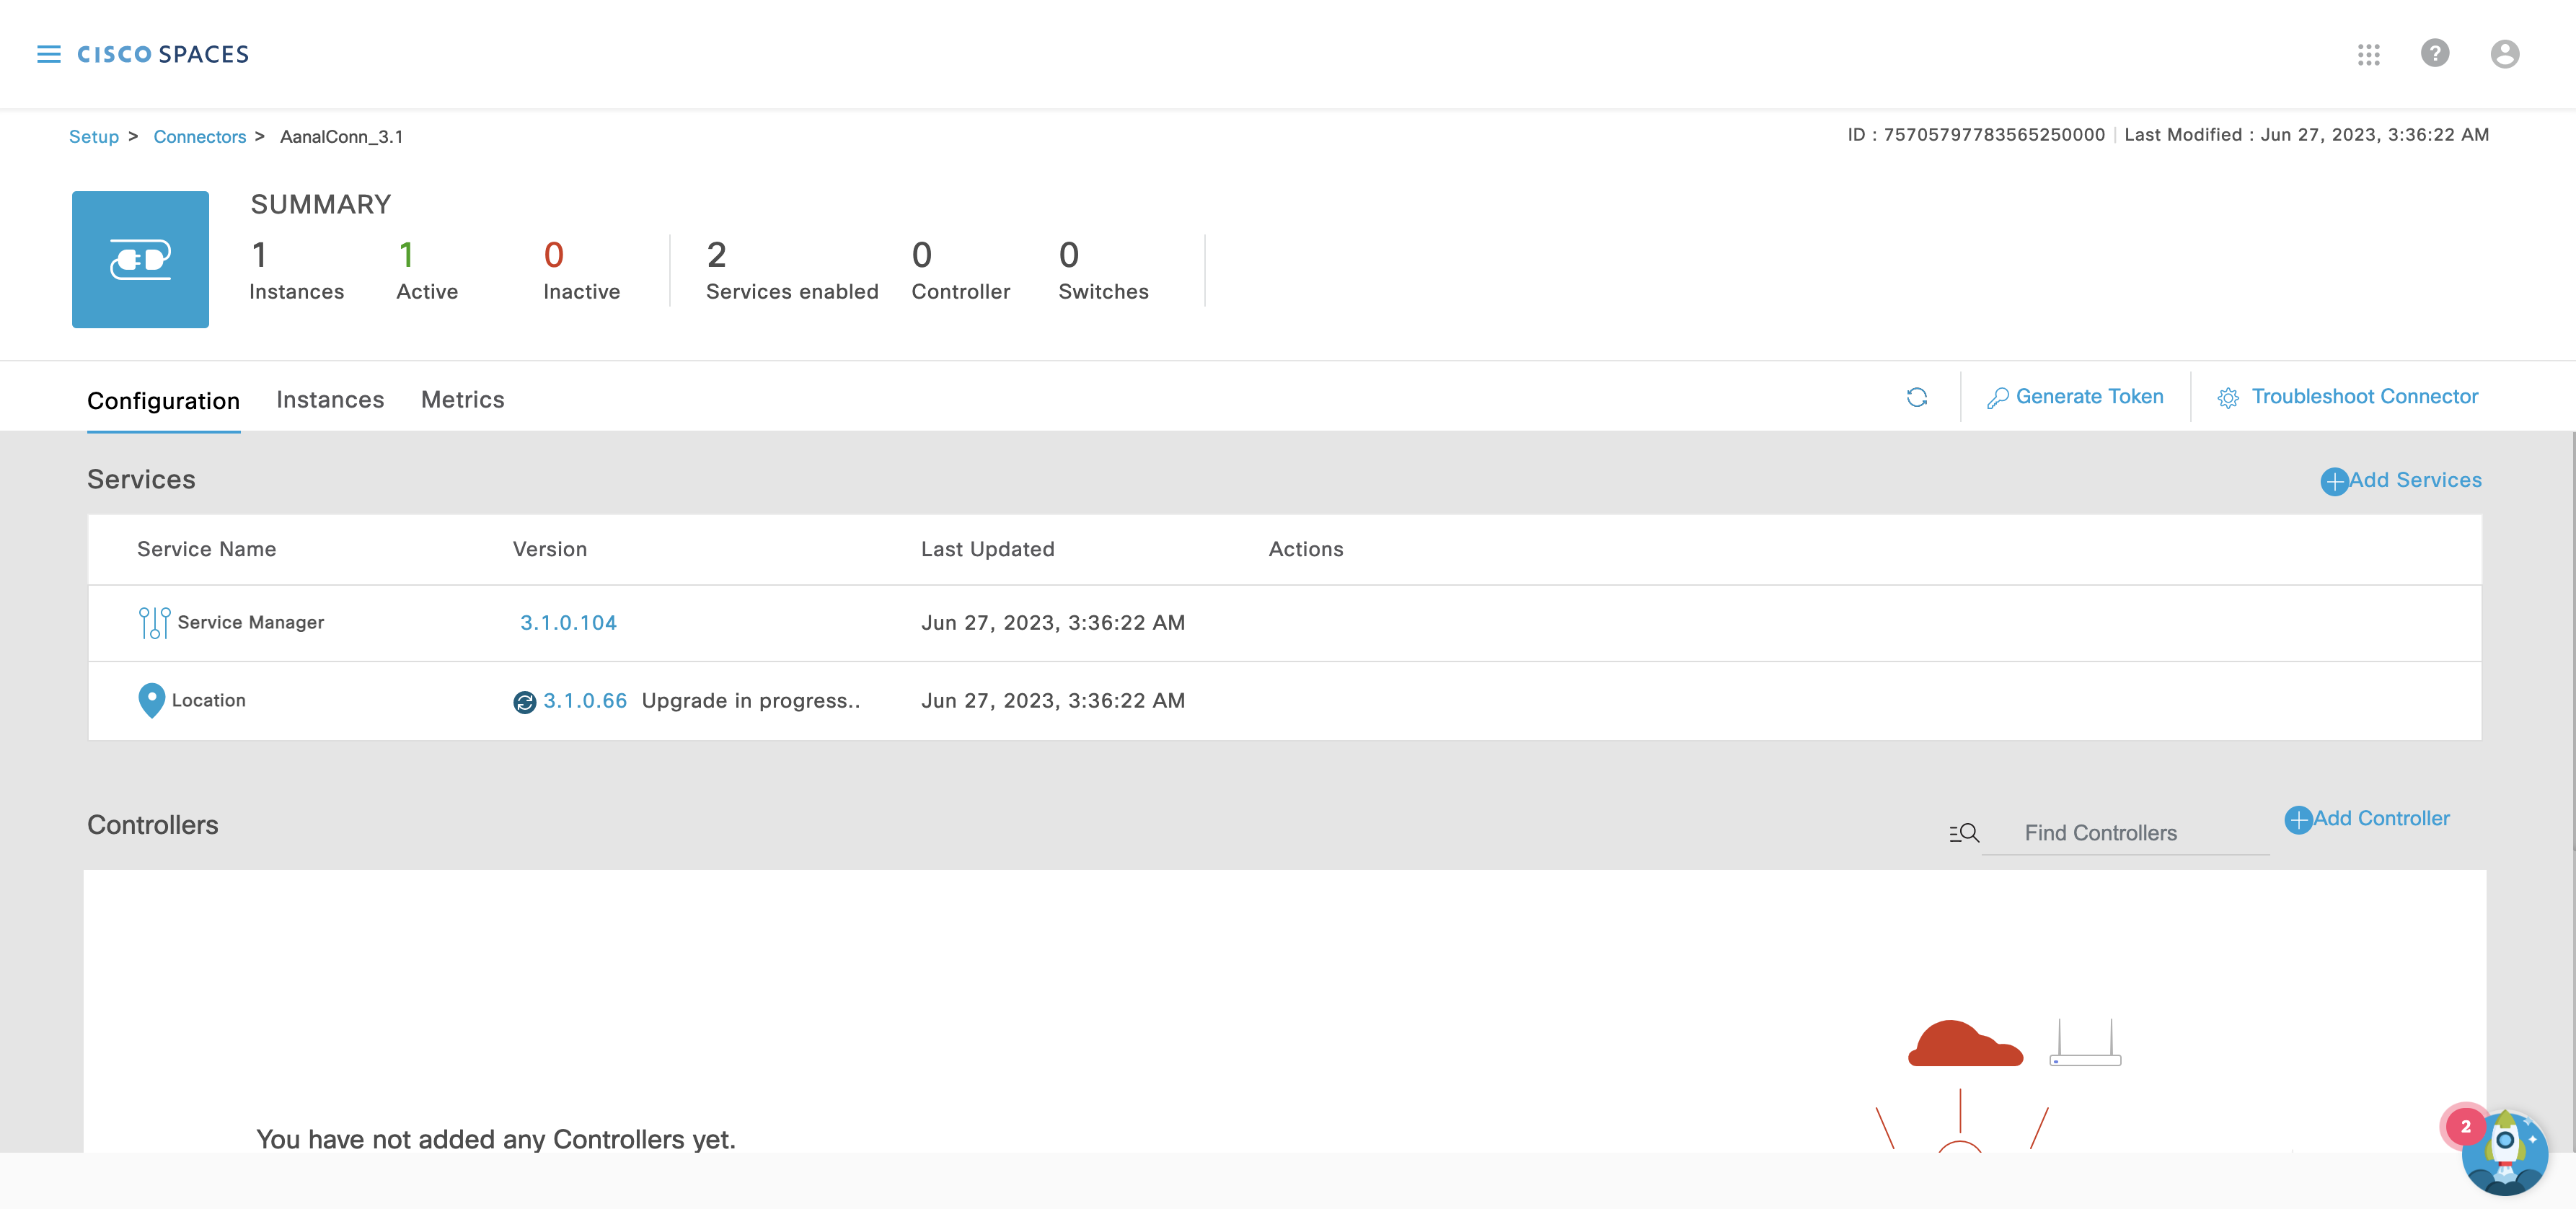Click the help question mark icon
The height and width of the screenshot is (1209, 2576).
(2436, 54)
